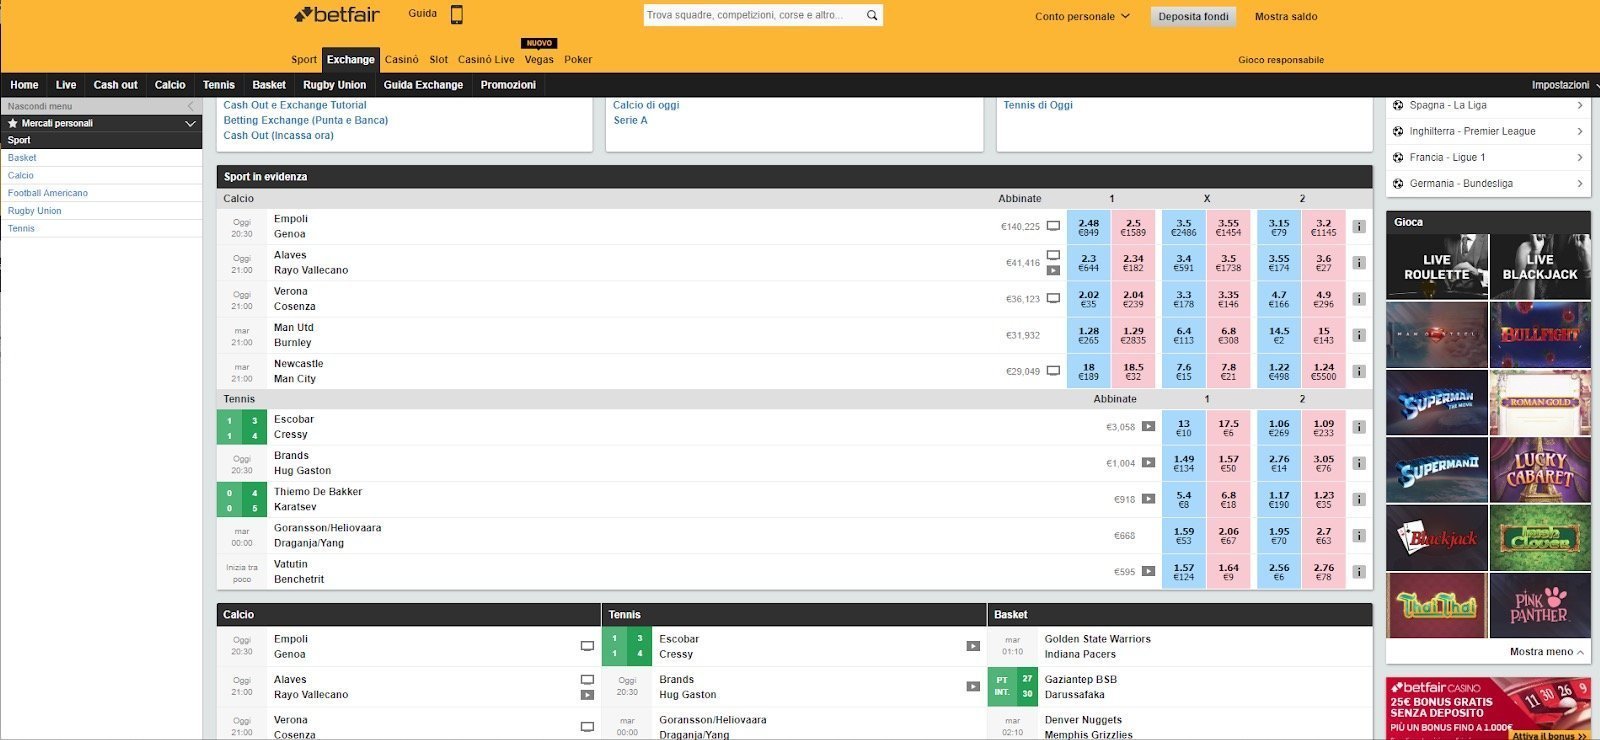Click play icon in Alaves Rayo Vallecano row
Viewport: 1600px width, 740px height.
[x=1053, y=270]
